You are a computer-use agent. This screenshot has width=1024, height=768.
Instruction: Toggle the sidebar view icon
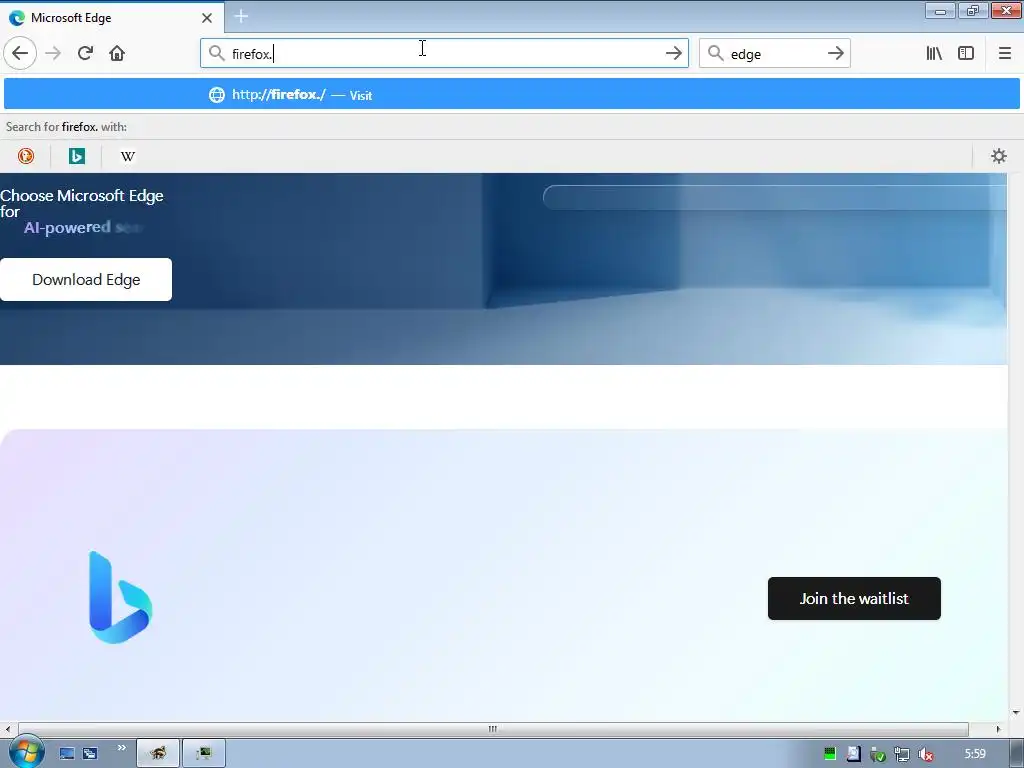[966, 54]
